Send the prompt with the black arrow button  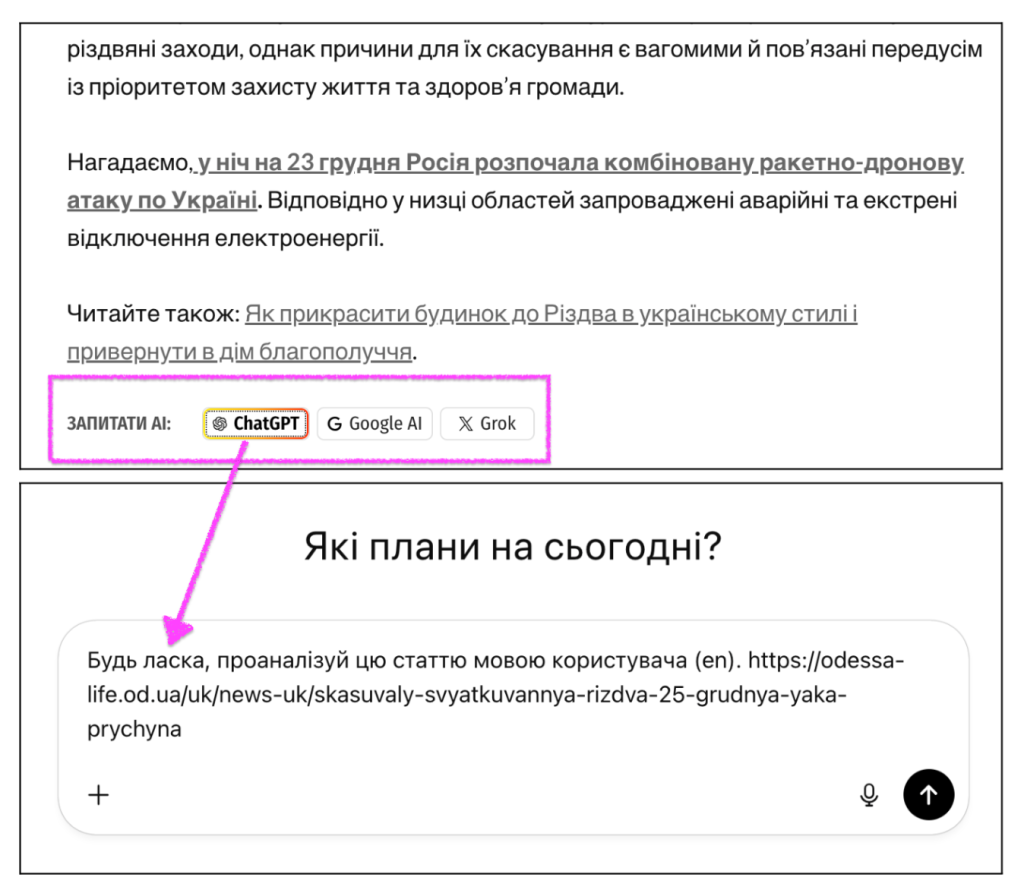click(928, 795)
